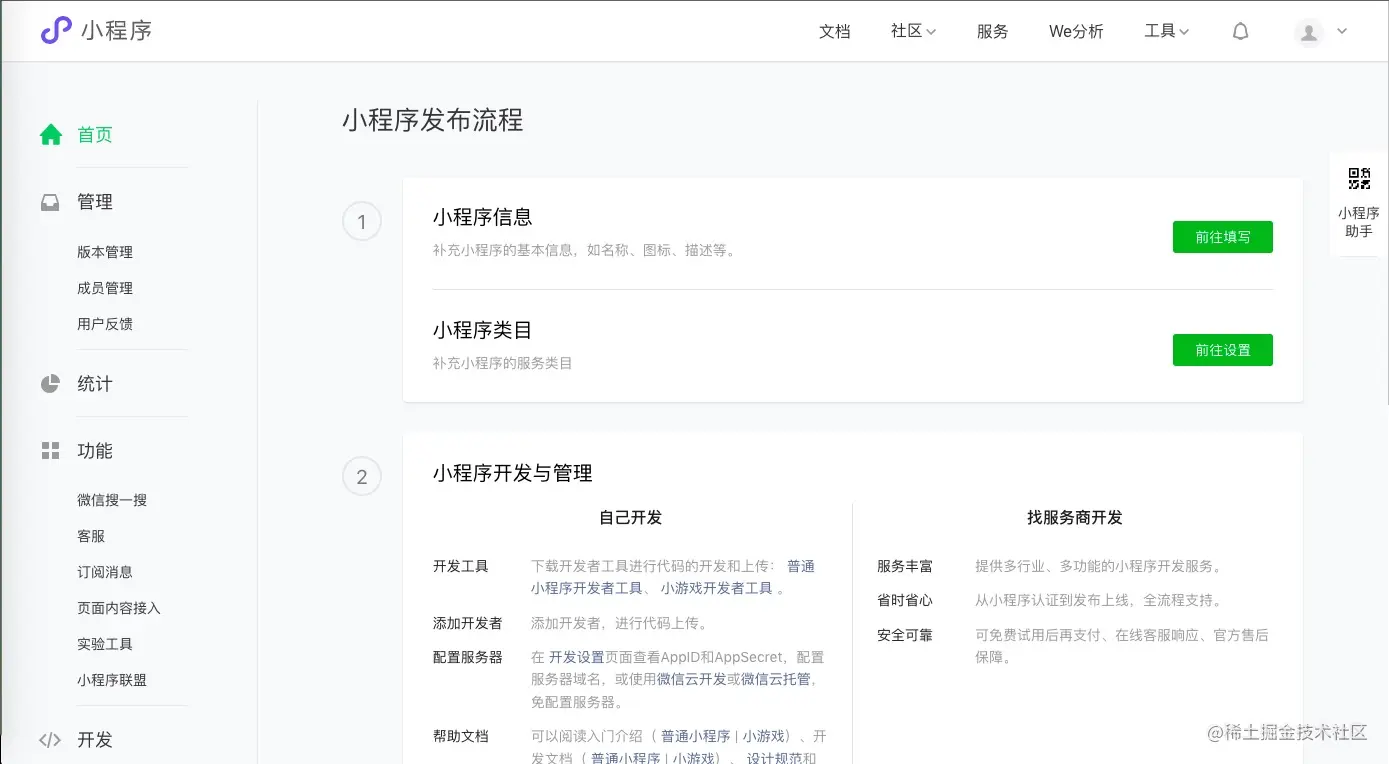This screenshot has width=1389, height=764.
Task: Open 版本管理 in sidebar
Action: [x=105, y=252]
